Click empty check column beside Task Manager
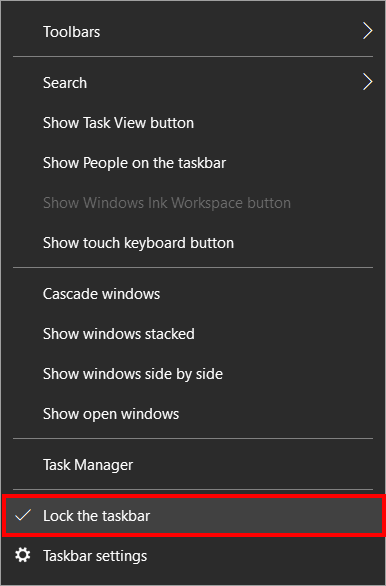The height and width of the screenshot is (586, 386). pos(22,465)
